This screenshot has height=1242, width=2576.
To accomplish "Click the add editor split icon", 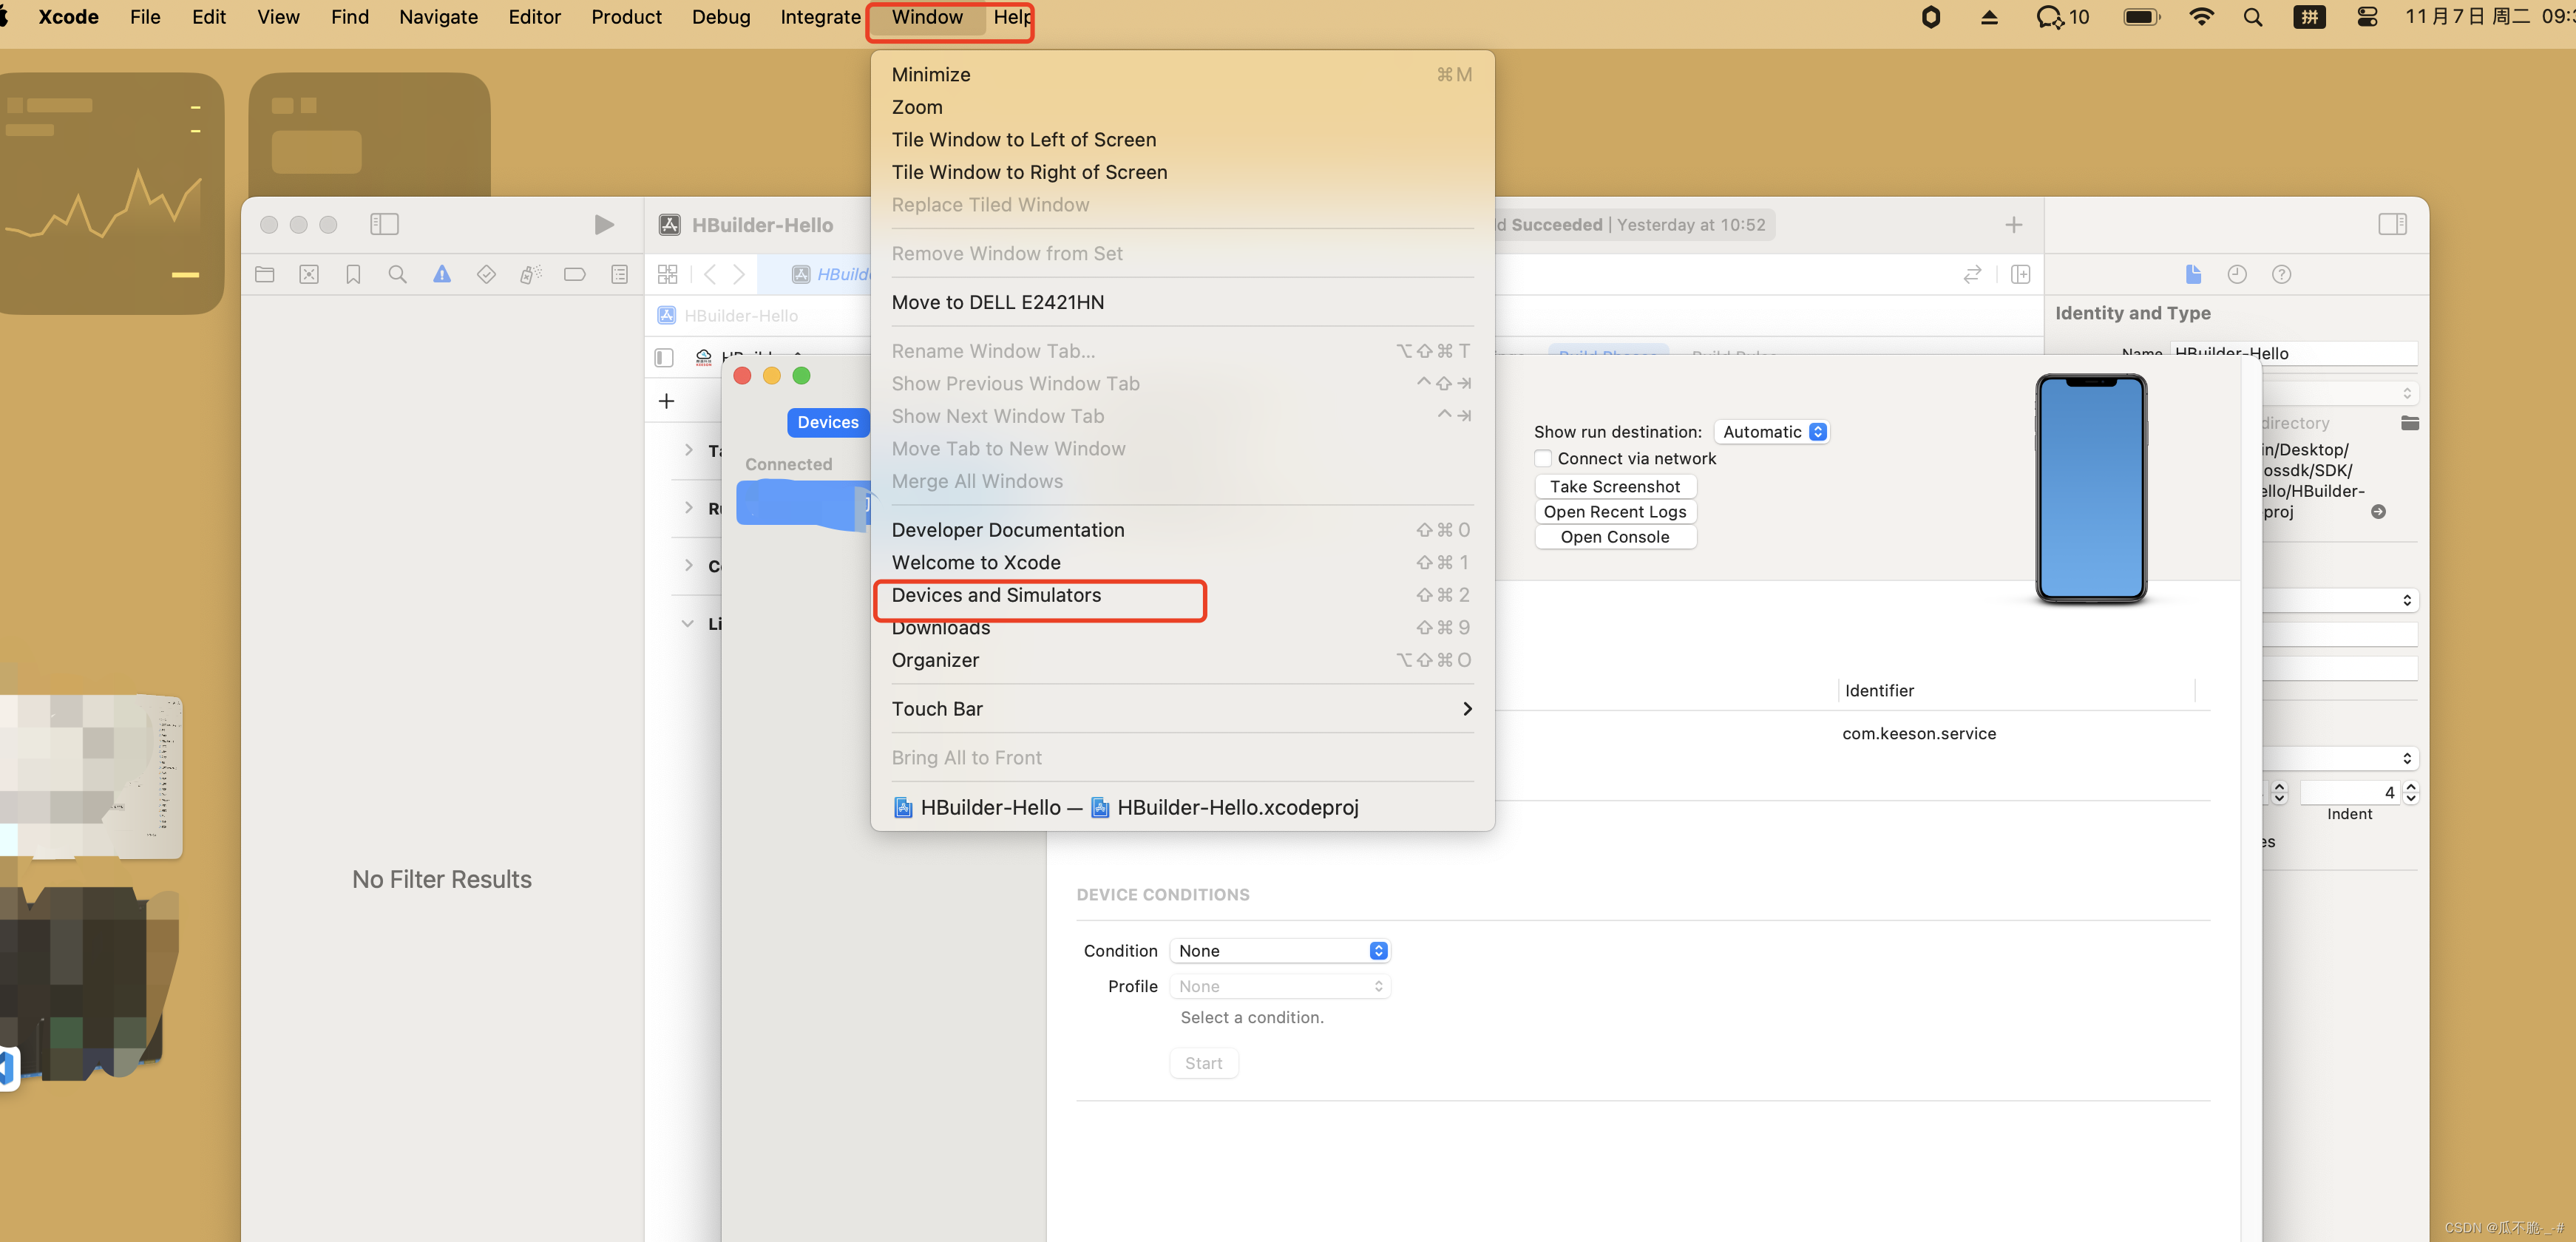I will pyautogui.click(x=2020, y=275).
